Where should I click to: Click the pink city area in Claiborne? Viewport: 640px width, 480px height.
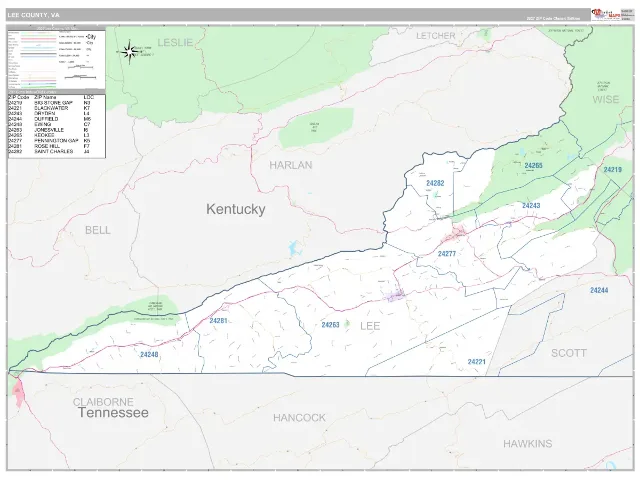[x=18, y=392]
